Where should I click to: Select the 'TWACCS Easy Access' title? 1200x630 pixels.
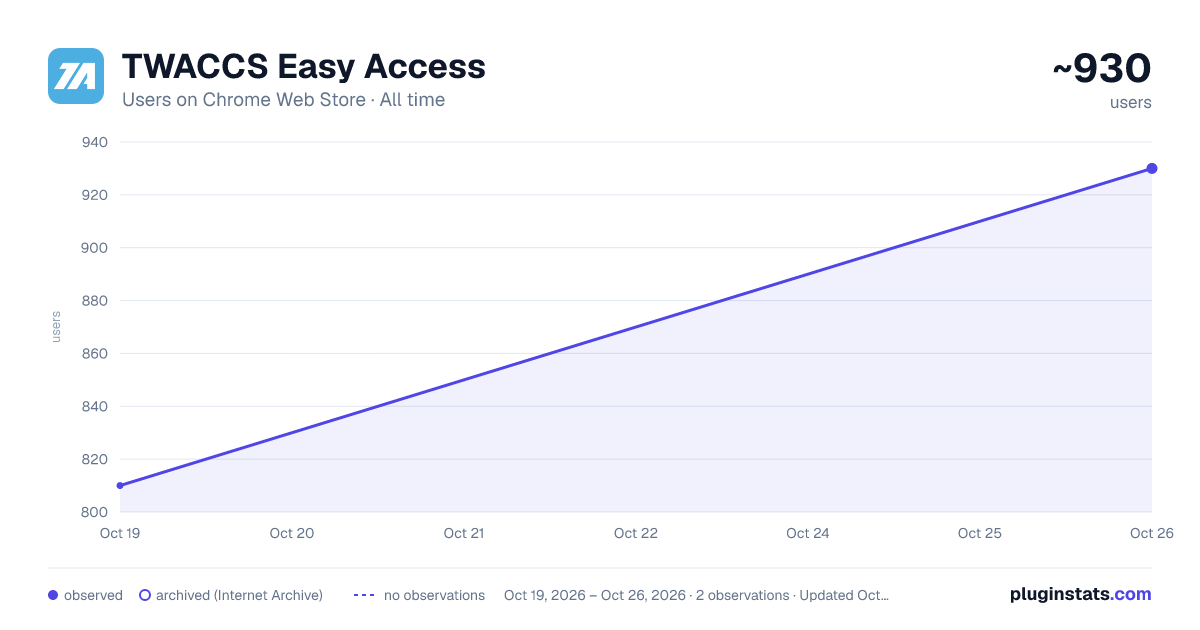pyautogui.click(x=304, y=66)
